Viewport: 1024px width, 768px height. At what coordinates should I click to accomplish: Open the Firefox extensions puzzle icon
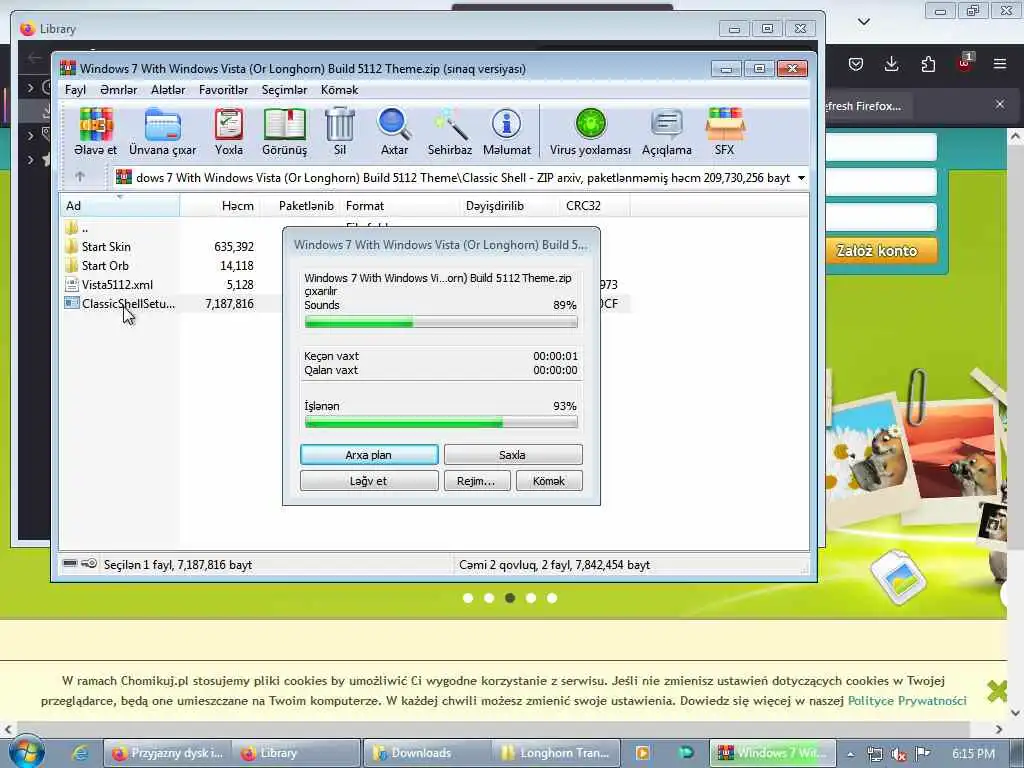(928, 64)
